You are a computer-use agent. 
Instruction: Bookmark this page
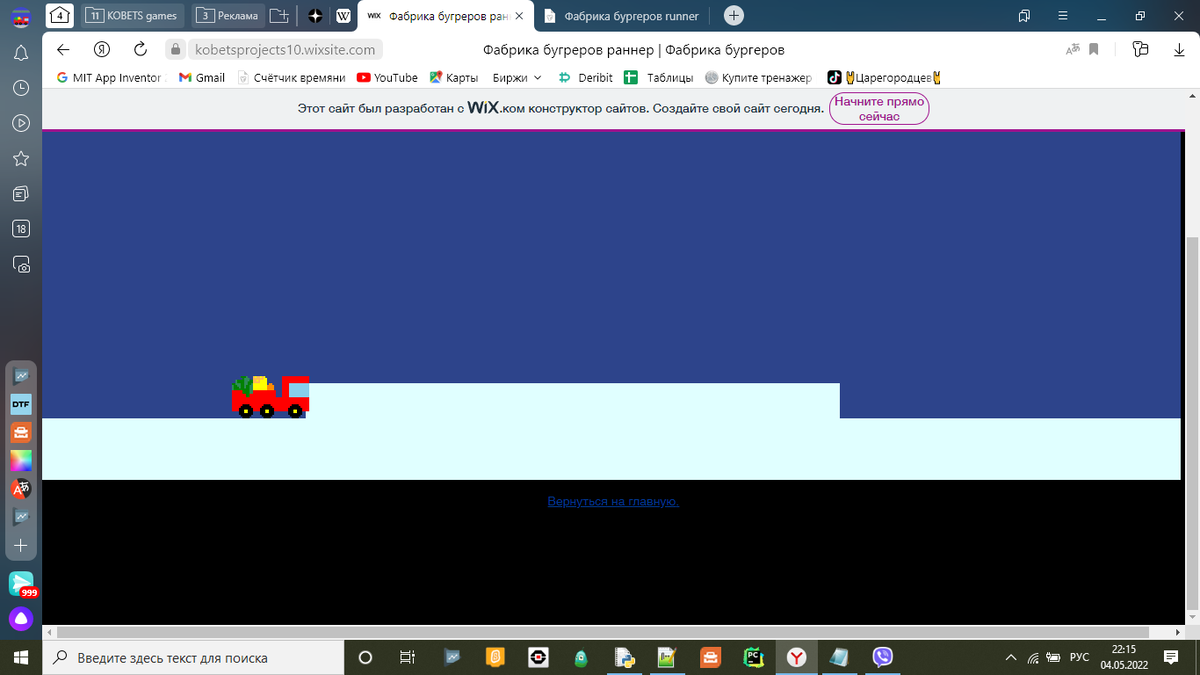pyautogui.click(x=1094, y=49)
